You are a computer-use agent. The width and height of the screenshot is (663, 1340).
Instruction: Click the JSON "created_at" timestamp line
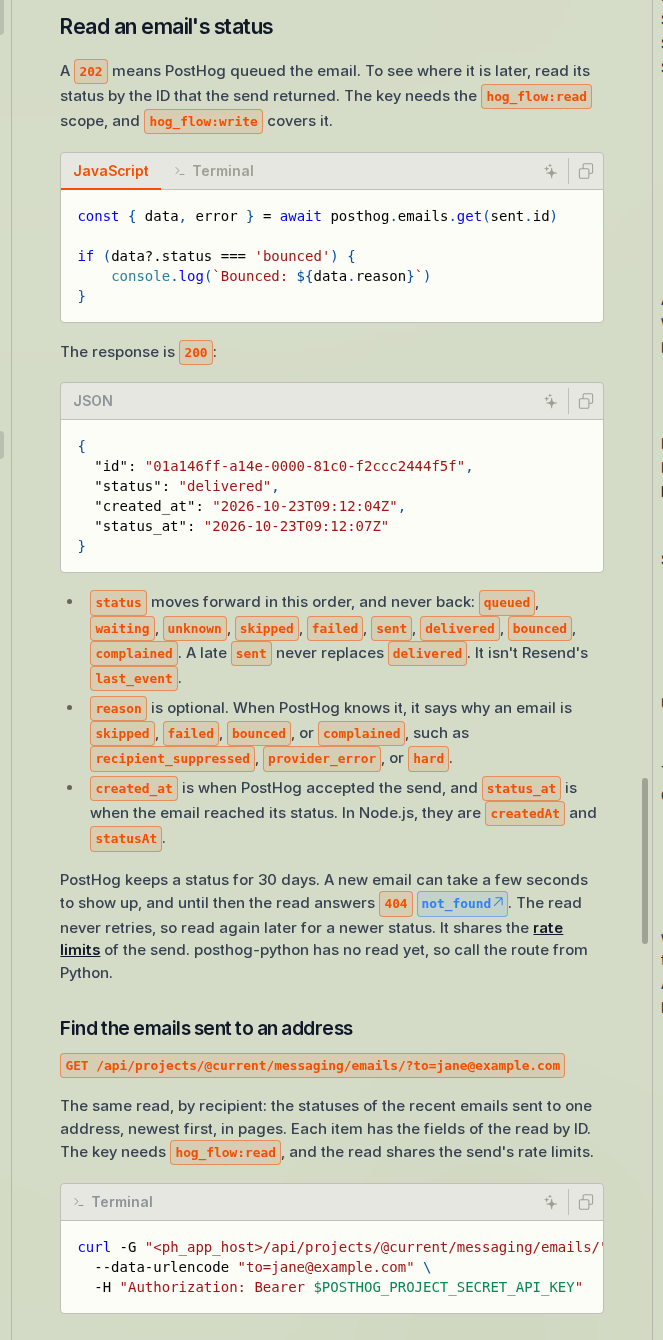[249, 506]
